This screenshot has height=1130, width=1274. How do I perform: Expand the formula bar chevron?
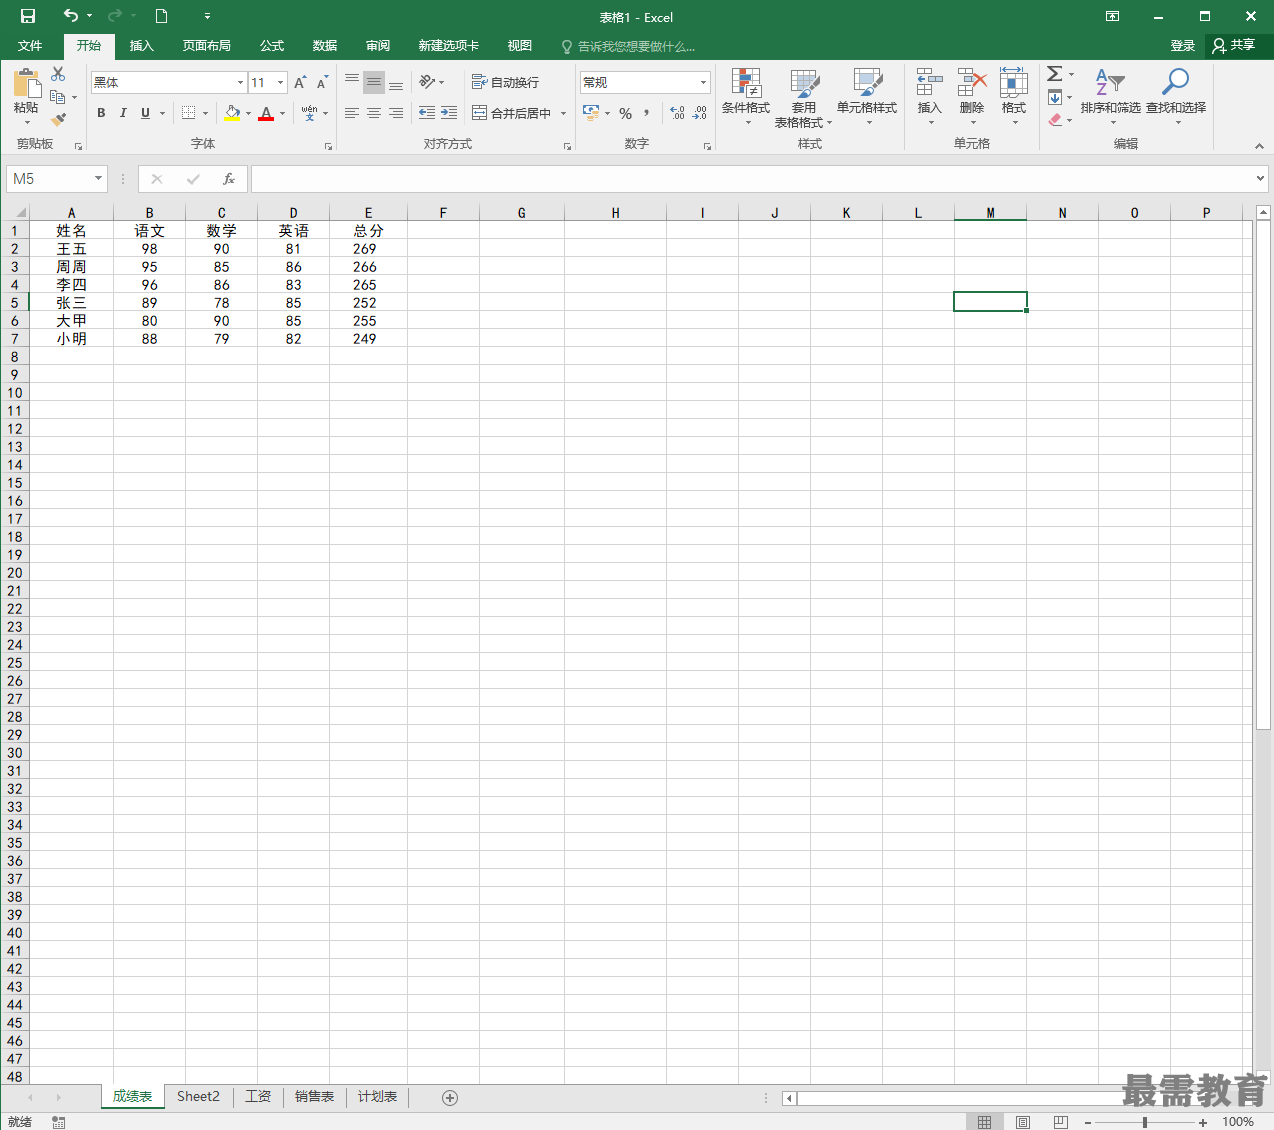click(1260, 179)
